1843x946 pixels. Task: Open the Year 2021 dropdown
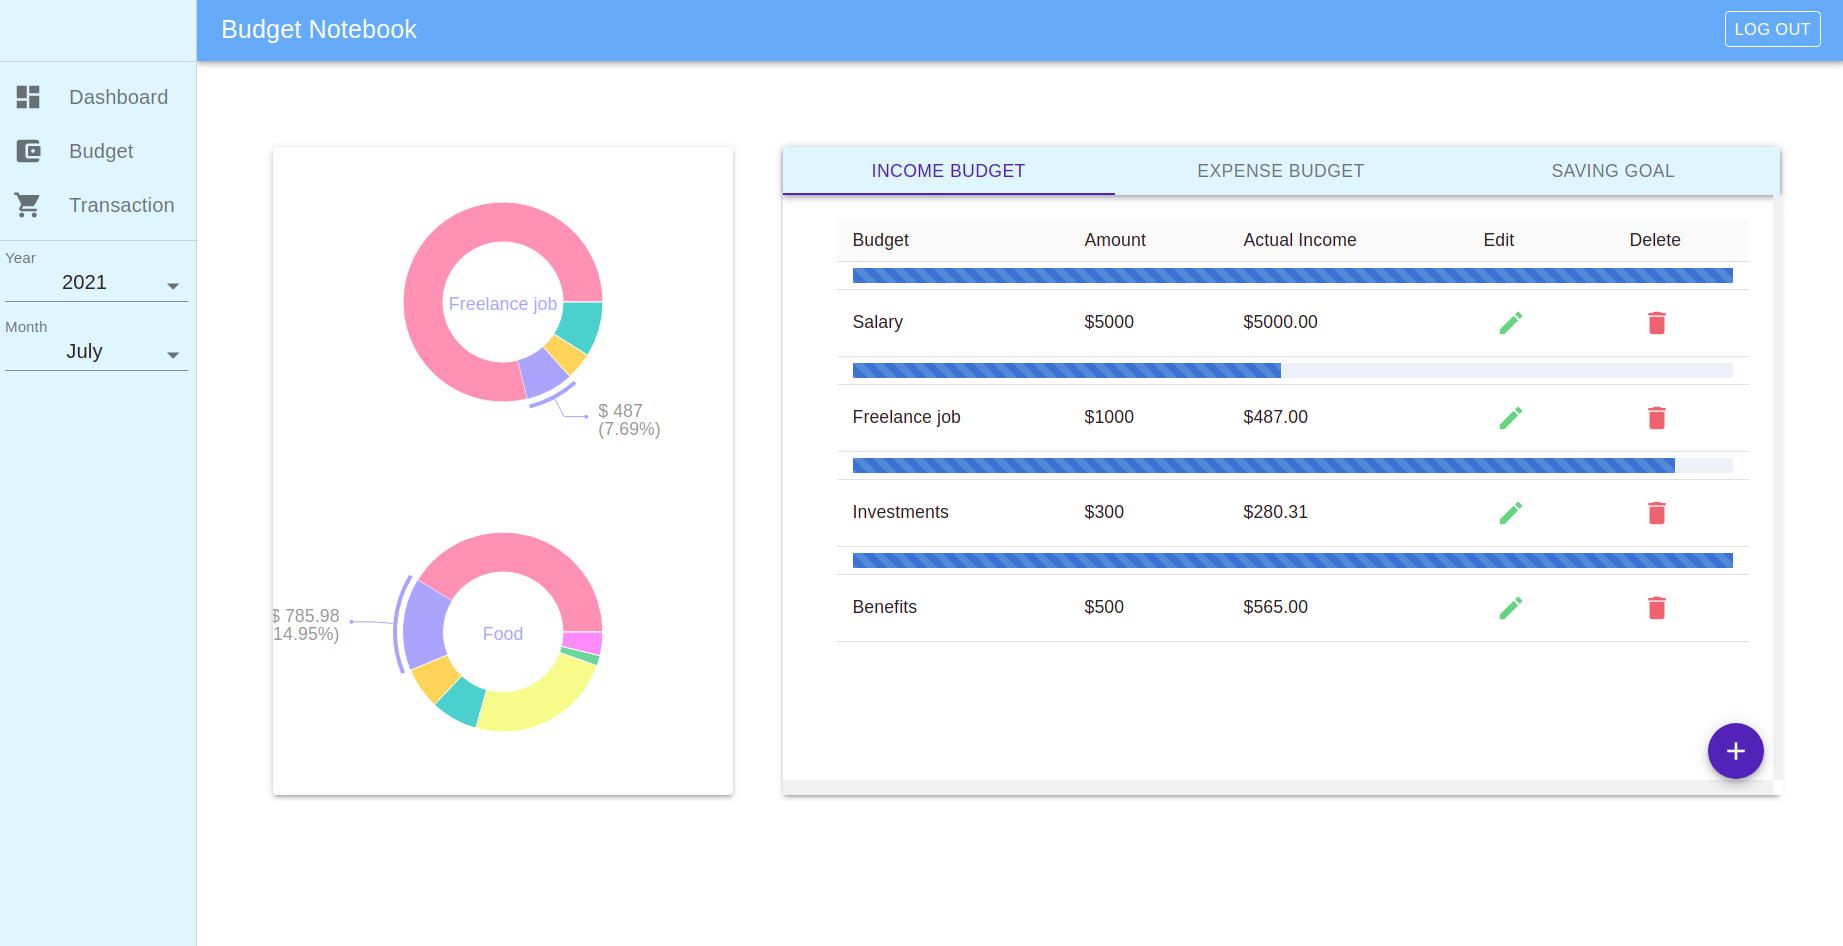pyautogui.click(x=96, y=283)
